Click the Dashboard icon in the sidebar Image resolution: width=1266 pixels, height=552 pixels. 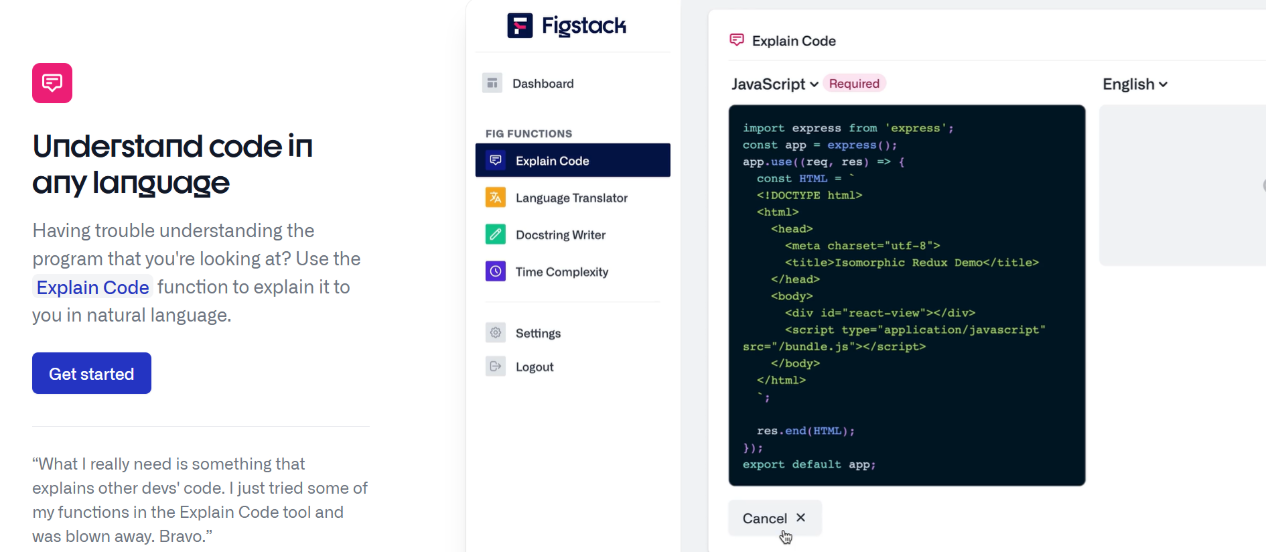[x=492, y=83]
